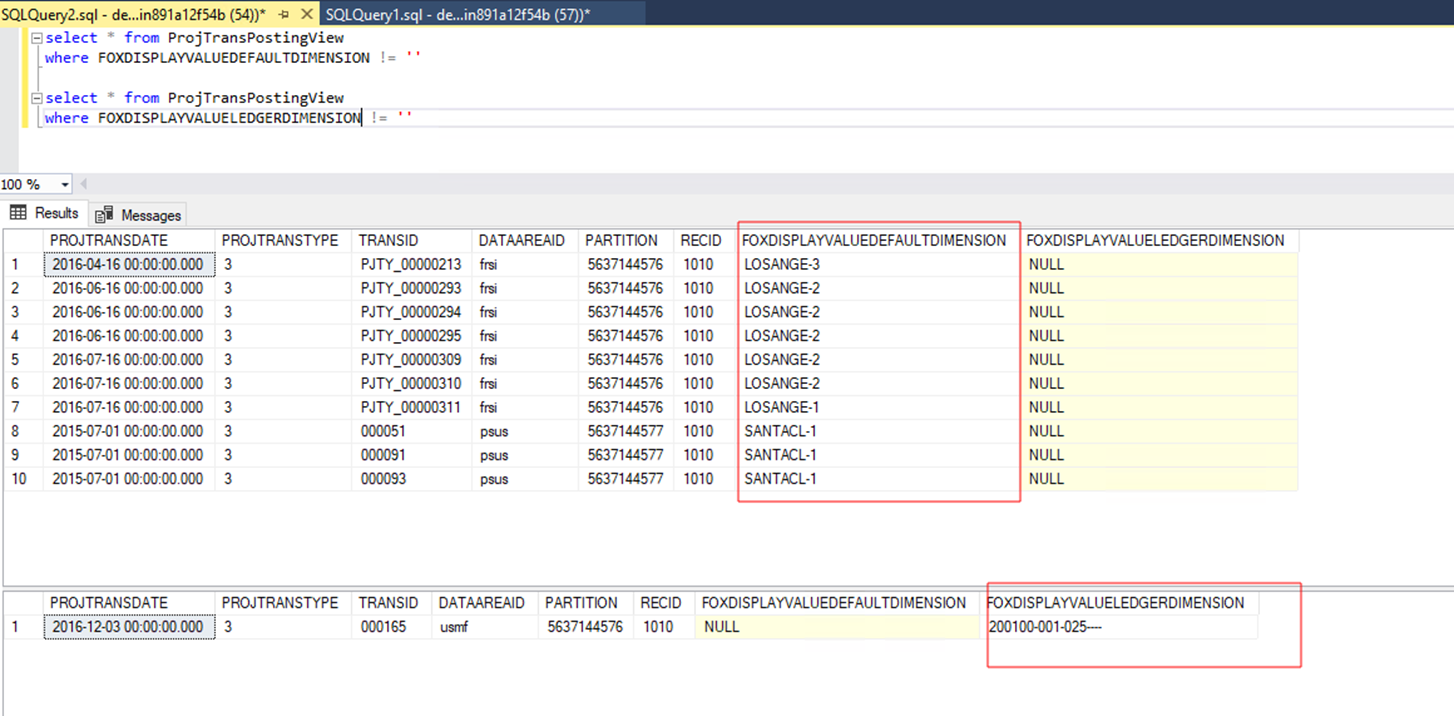This screenshot has height=716, width=1454.
Task: Click the TRANSID cell containing PJTY_00000213
Action: point(411,263)
